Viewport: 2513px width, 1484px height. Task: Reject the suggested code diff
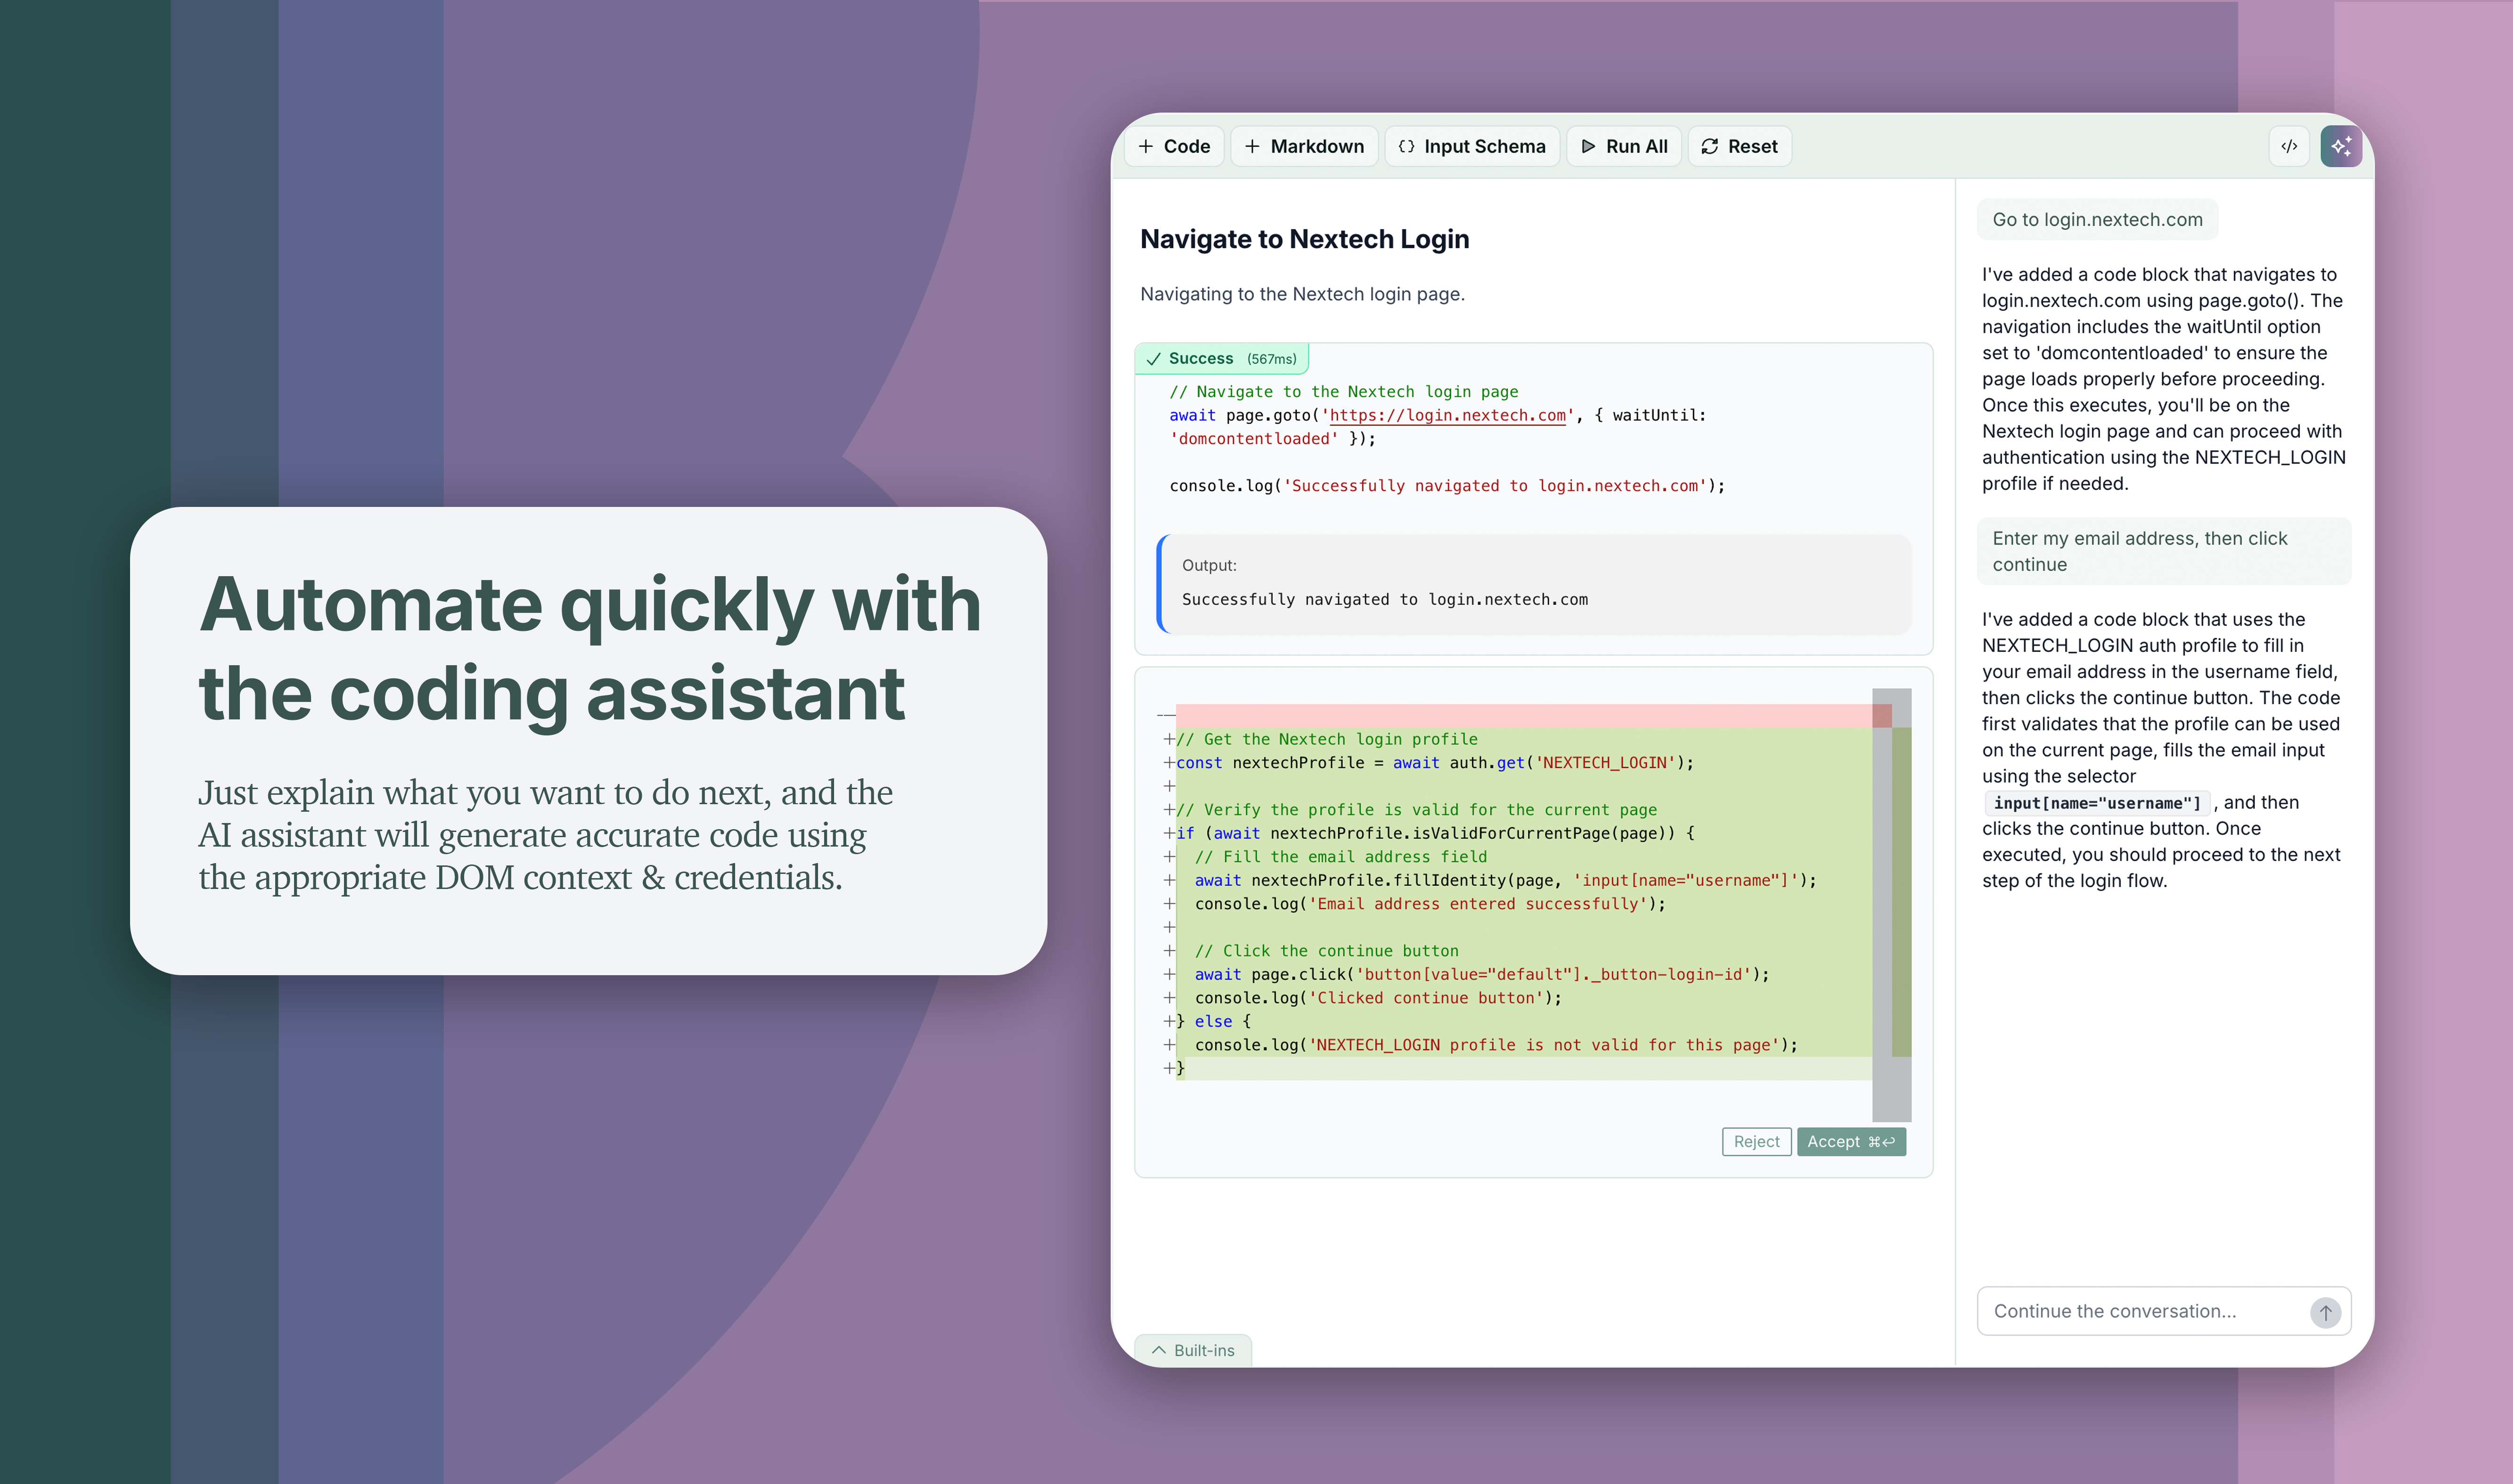[x=1756, y=1142]
